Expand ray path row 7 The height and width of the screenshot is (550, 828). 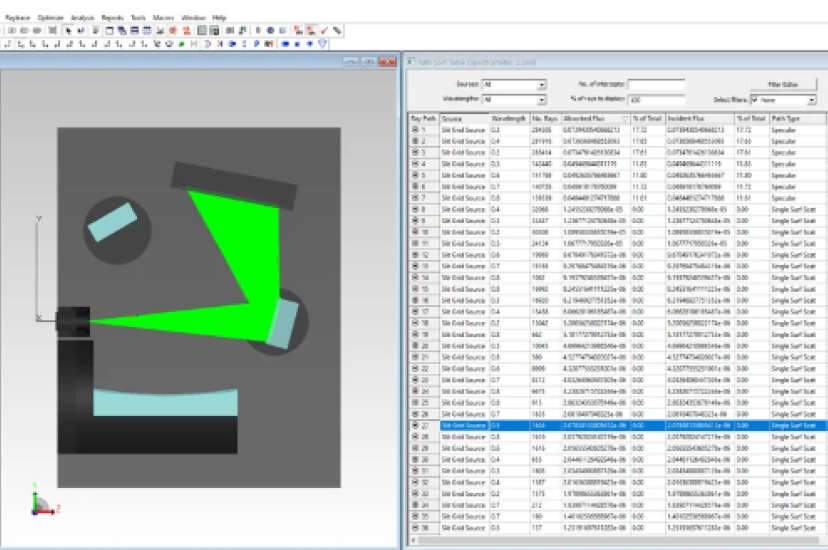click(x=415, y=198)
